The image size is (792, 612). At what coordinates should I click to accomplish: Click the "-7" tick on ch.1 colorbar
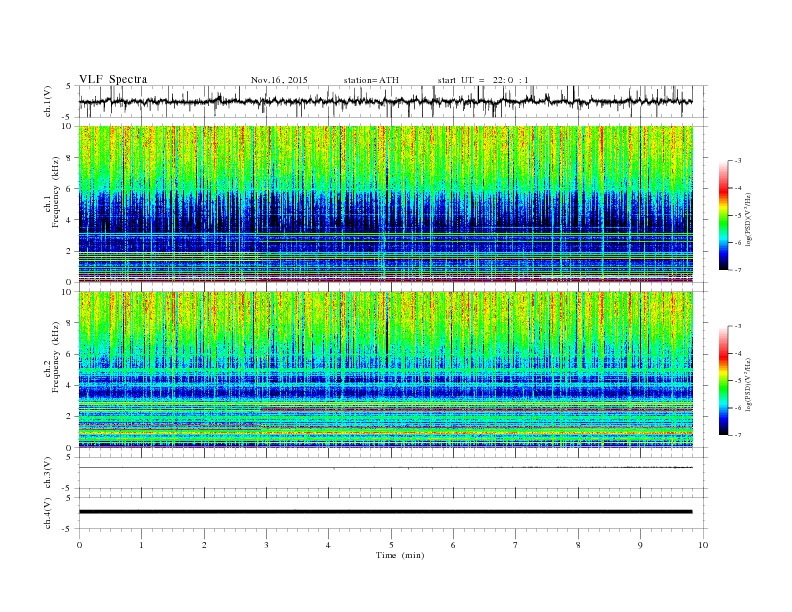[738, 270]
